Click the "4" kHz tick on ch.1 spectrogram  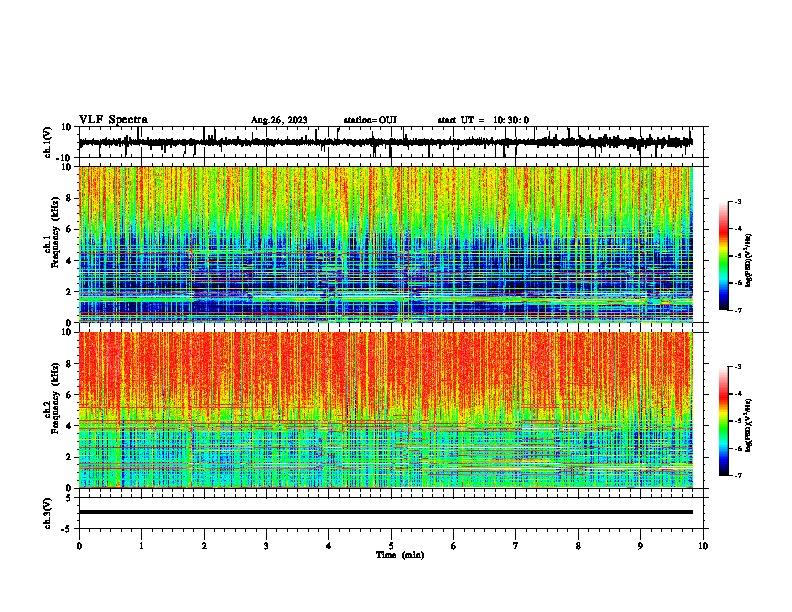pyautogui.click(x=69, y=261)
